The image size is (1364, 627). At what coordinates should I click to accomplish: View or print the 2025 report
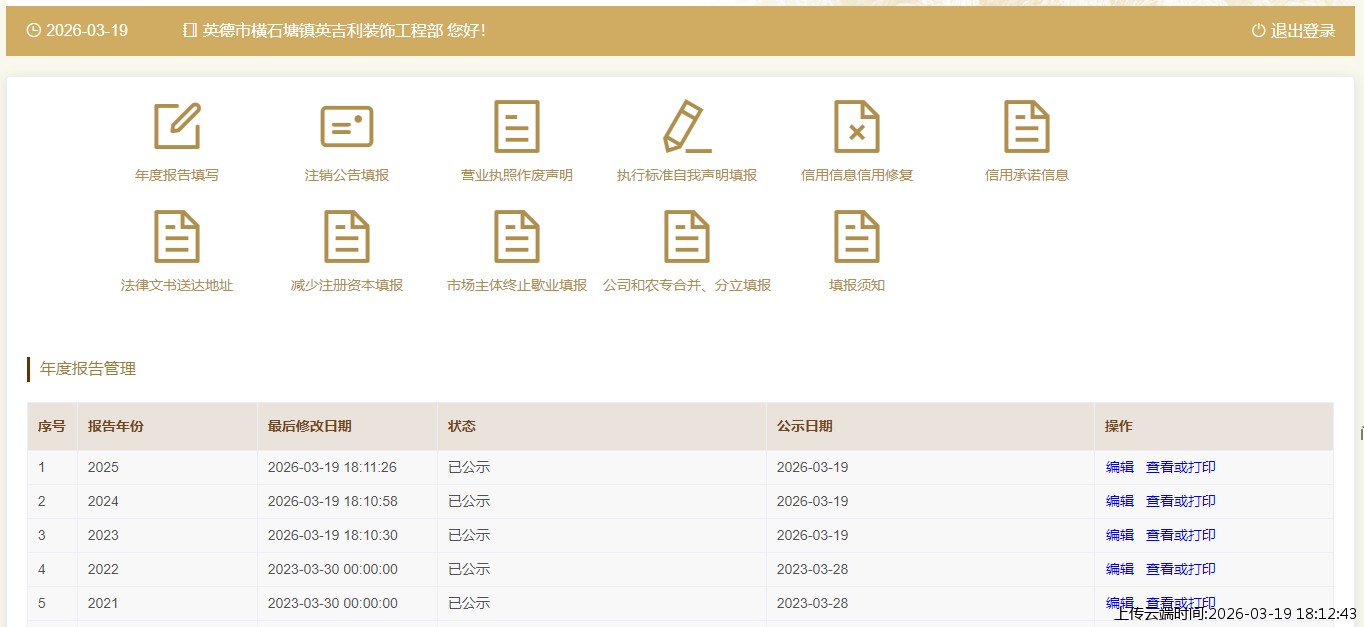pos(1180,467)
